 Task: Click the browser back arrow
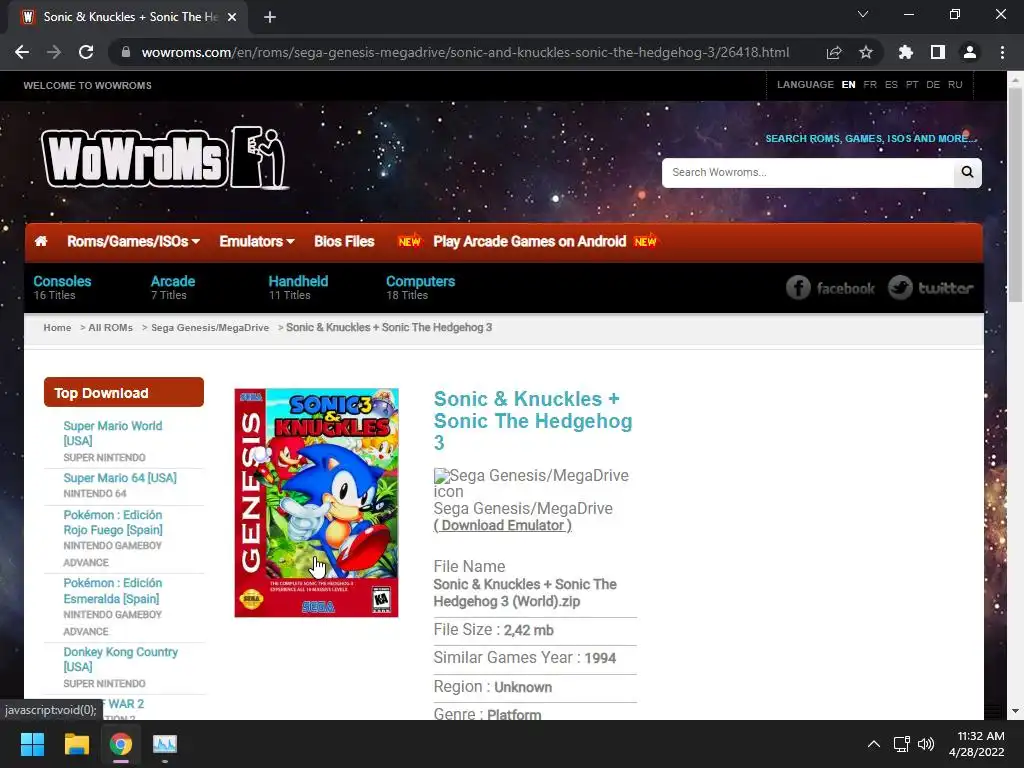click(22, 52)
